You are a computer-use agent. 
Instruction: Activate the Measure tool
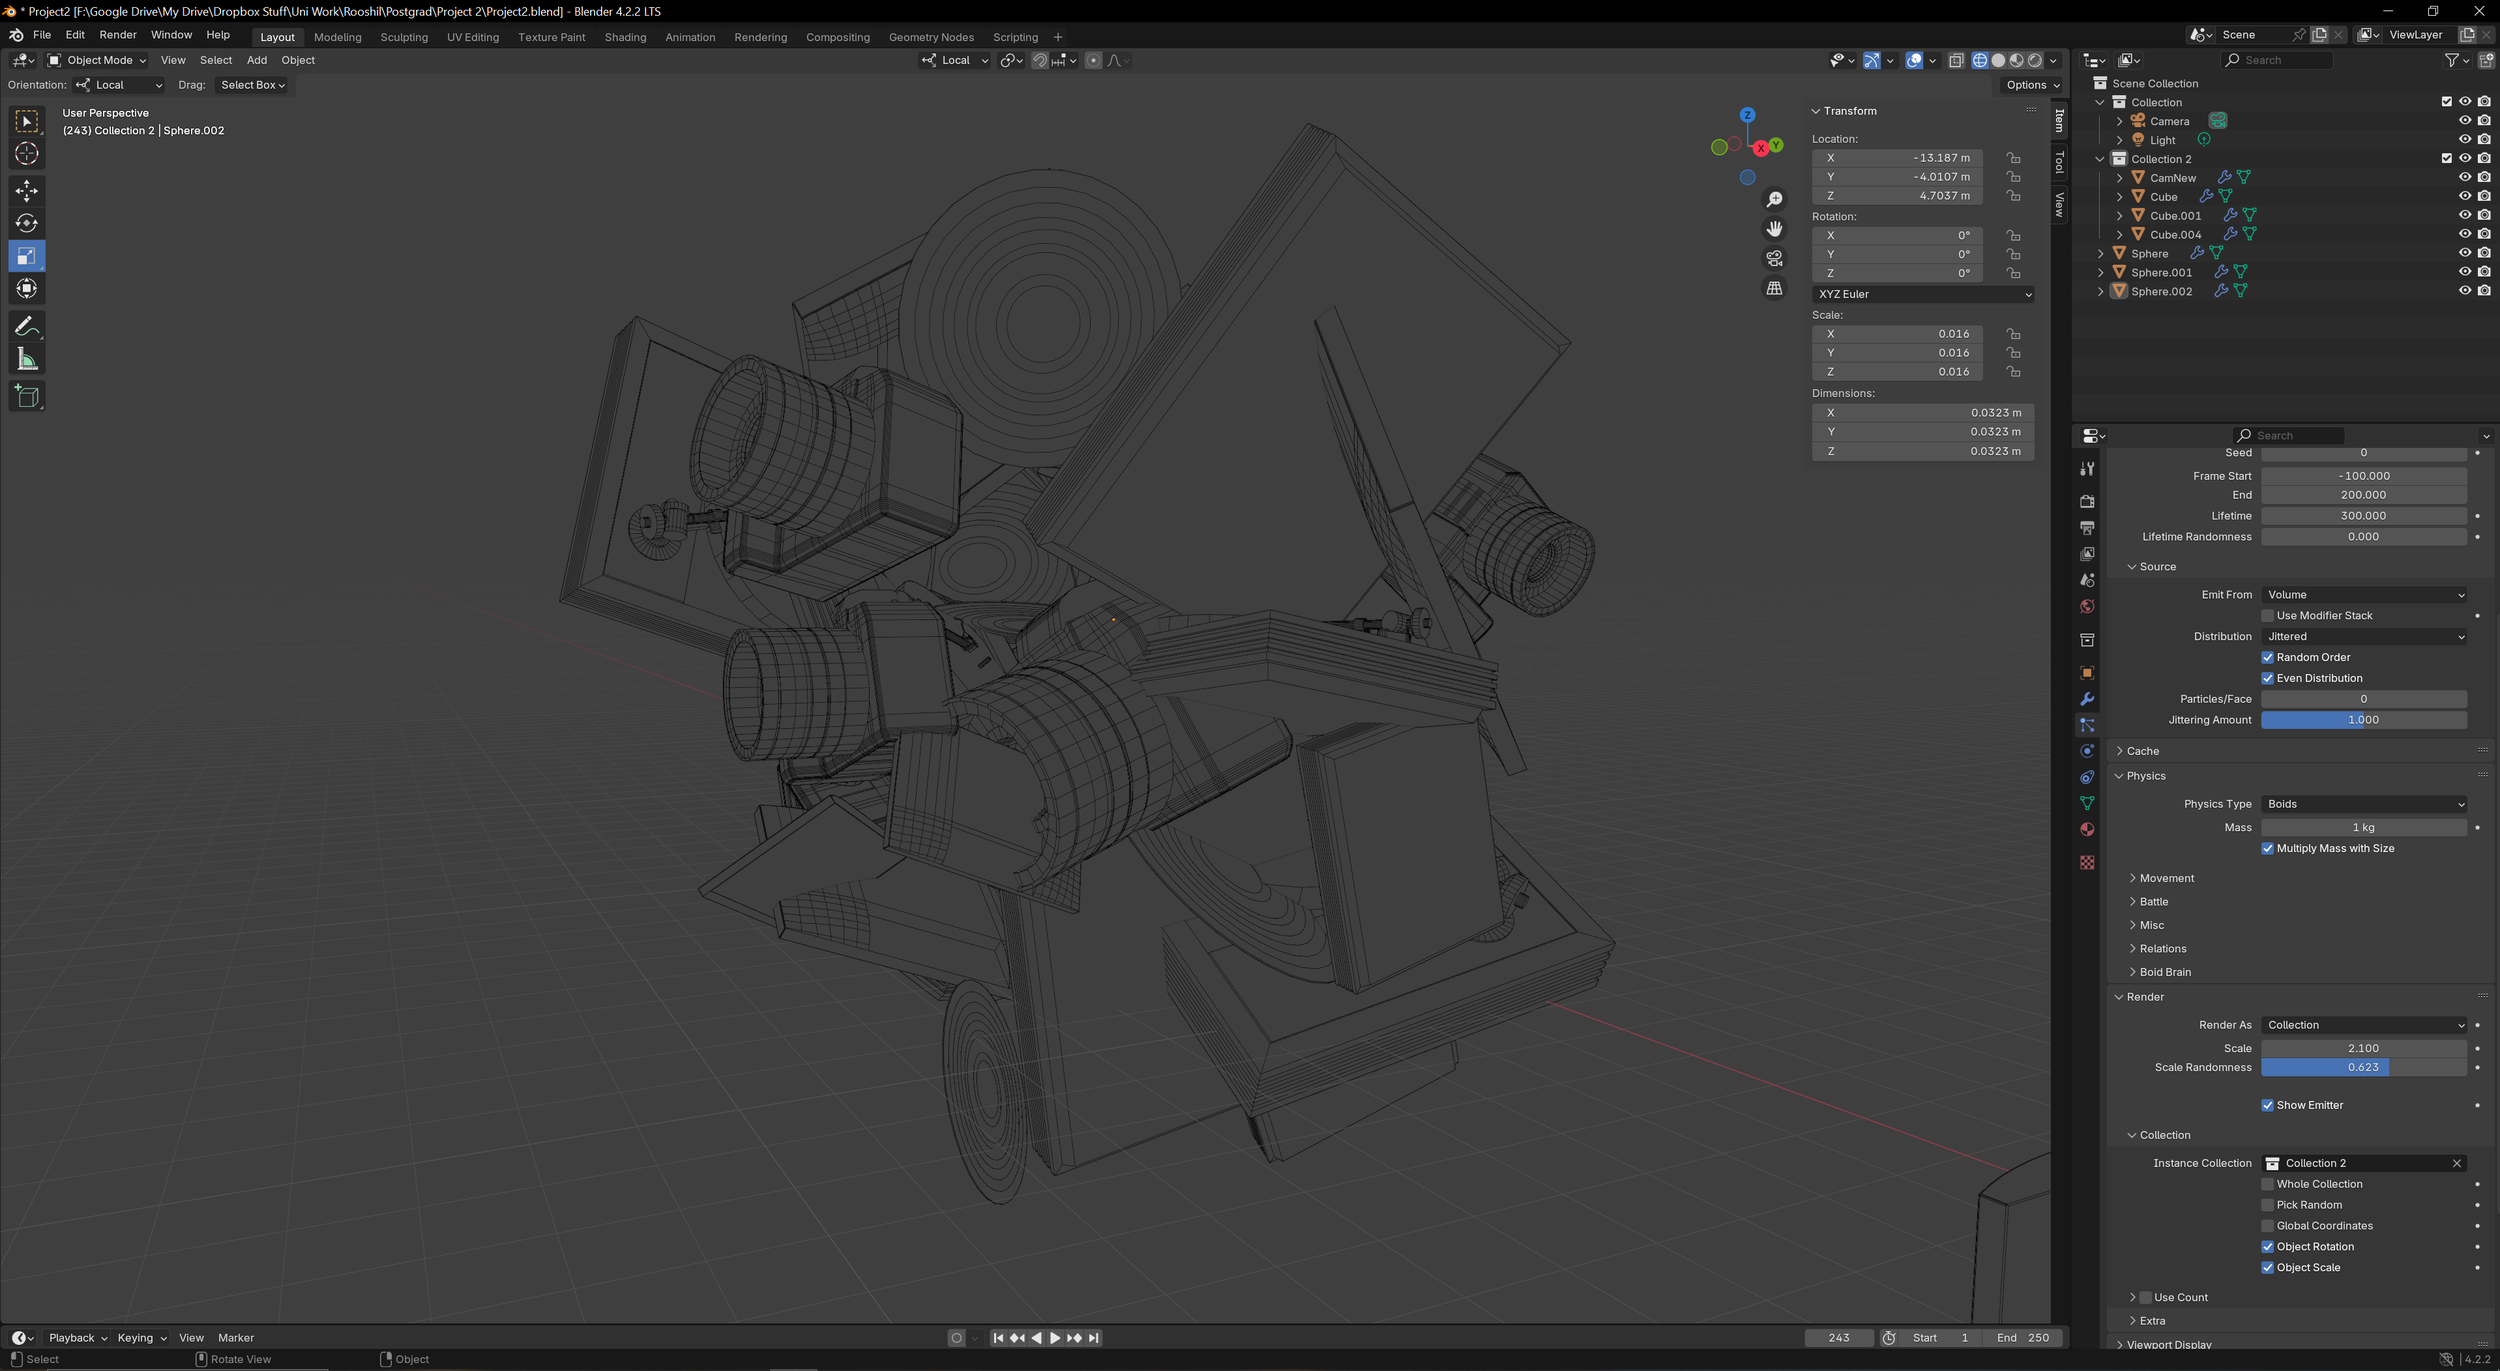coord(27,357)
